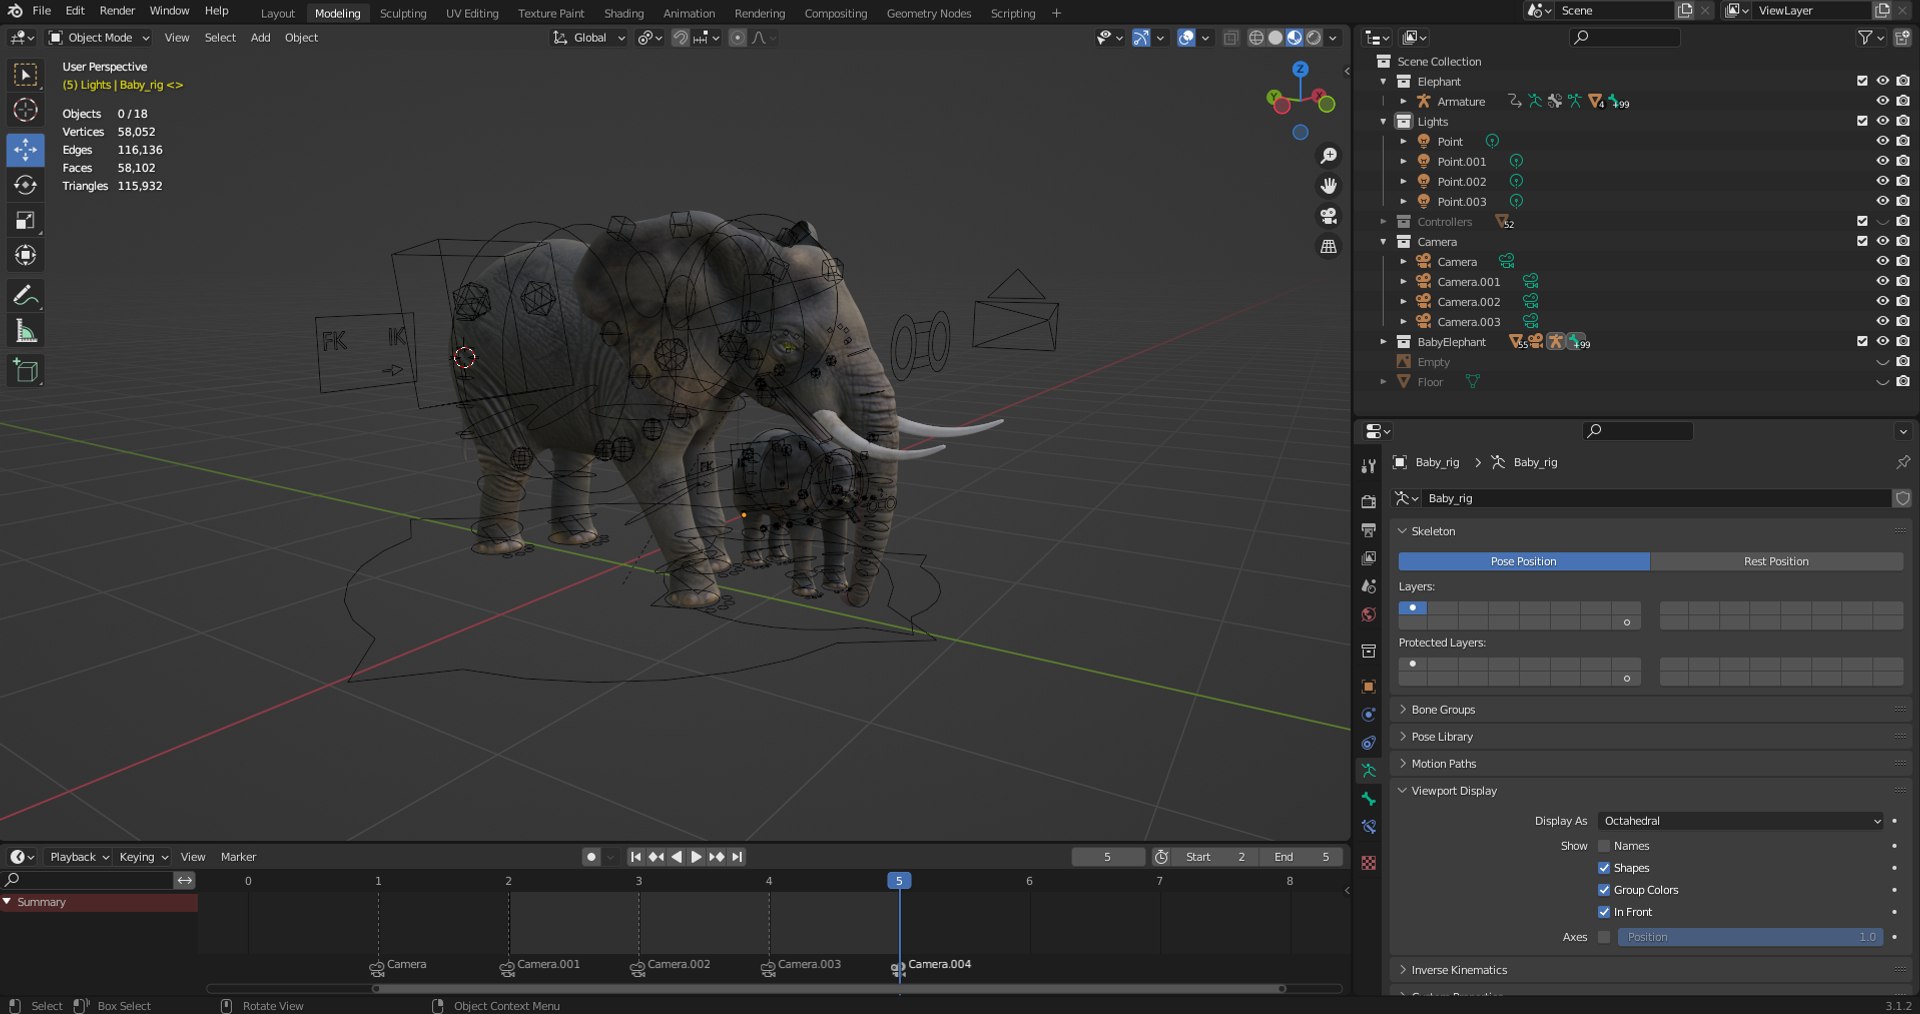Uncheck the Group Colors checkbox
The image size is (1920, 1014).
pyautogui.click(x=1604, y=890)
